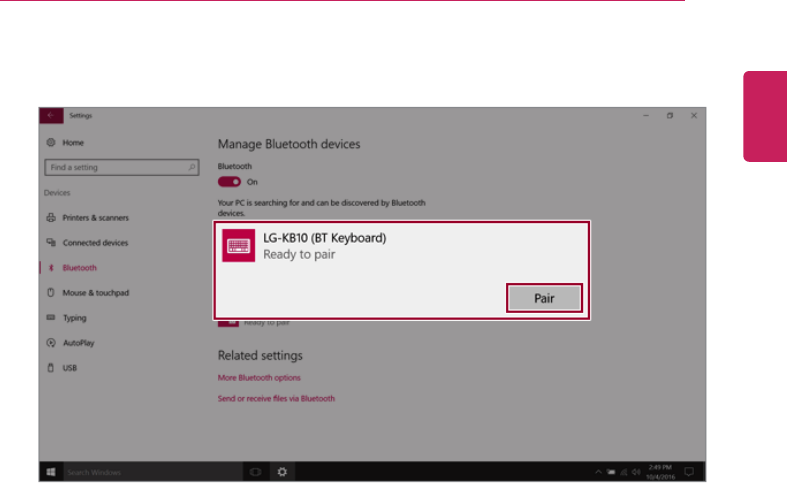This screenshot has width=787, height=504.
Task: Open Home in Settings sidebar
Action: tap(73, 143)
